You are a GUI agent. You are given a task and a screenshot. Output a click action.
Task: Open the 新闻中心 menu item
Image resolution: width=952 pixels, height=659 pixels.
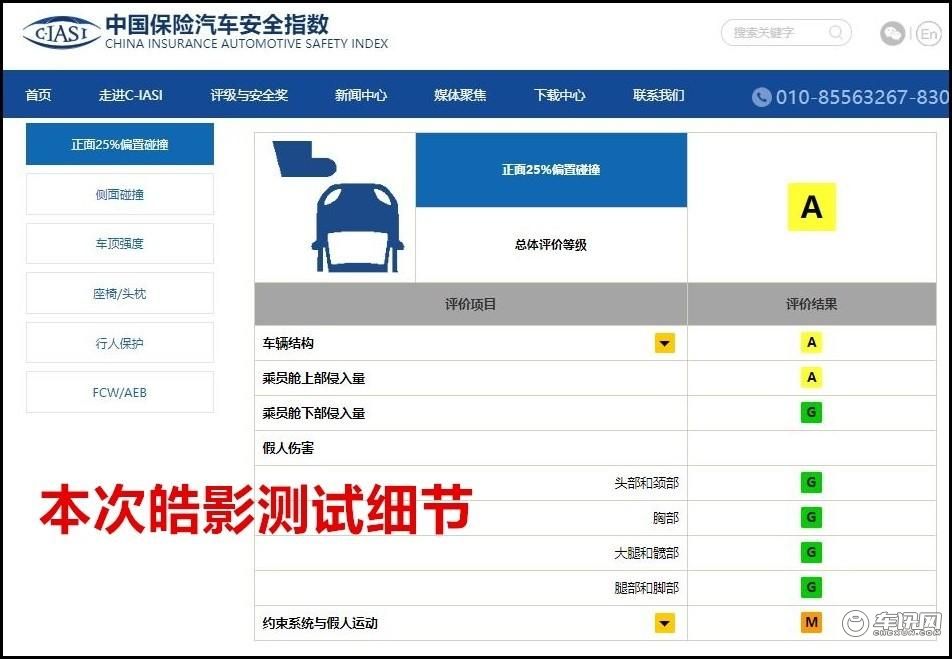coord(361,95)
